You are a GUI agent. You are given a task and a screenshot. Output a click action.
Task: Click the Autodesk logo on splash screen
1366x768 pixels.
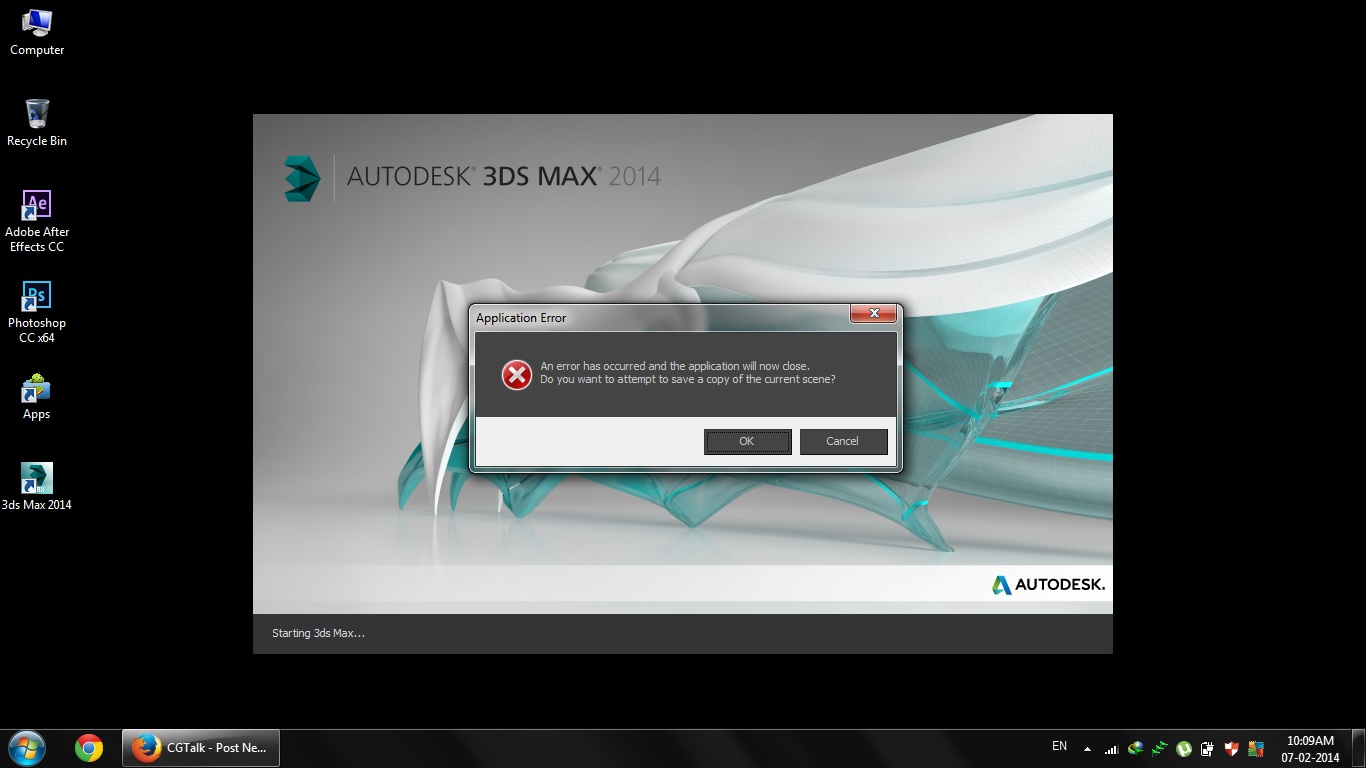click(x=1048, y=585)
